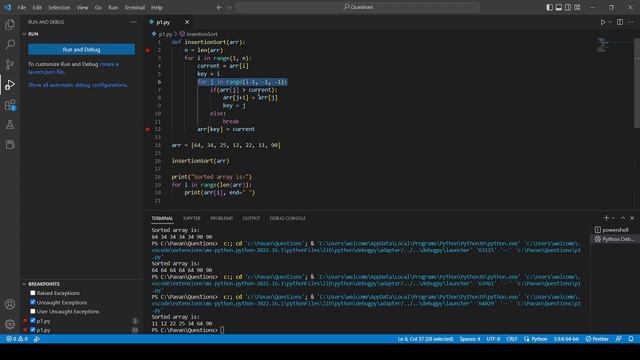This screenshot has width=640, height=360.
Task: Toggle the secondary side bar layout icon
Action: click(568, 7)
